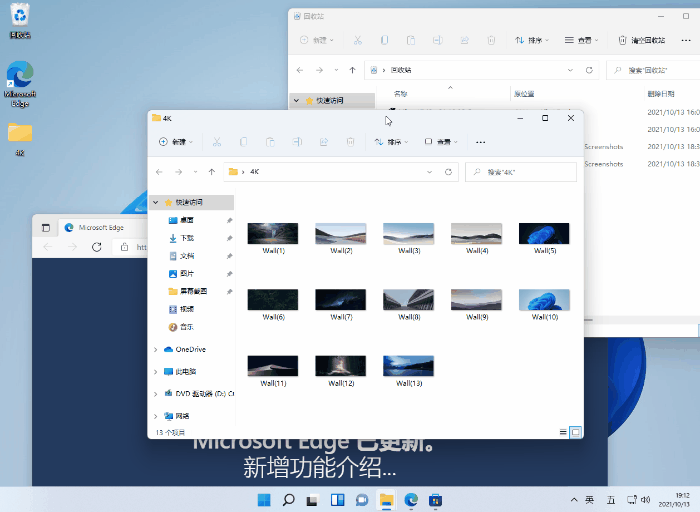Switch to details list view in status bar

coord(564,432)
